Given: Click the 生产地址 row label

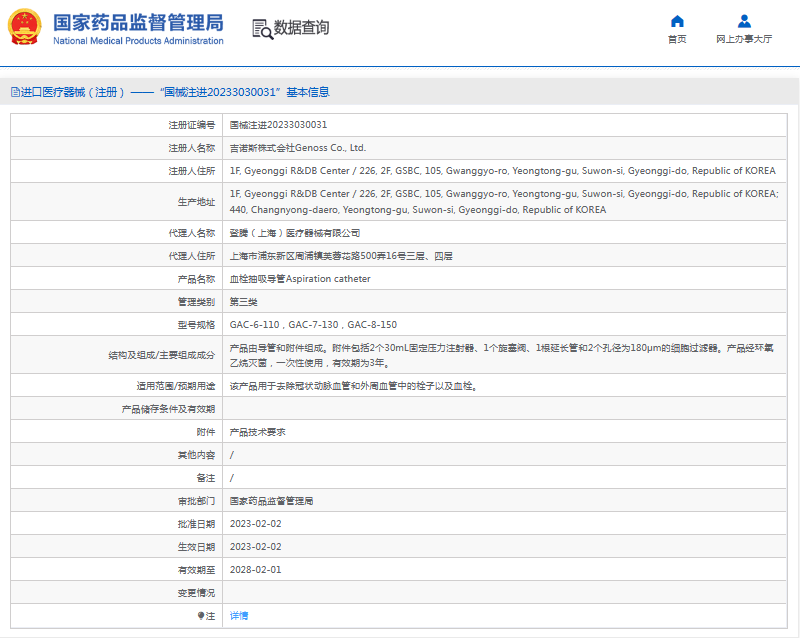Looking at the screenshot, I should (196, 202).
